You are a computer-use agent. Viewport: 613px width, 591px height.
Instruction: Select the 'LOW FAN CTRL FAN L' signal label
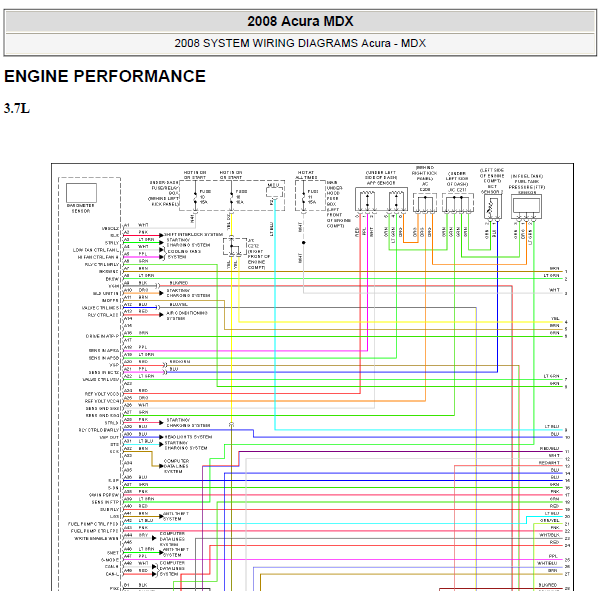click(x=96, y=250)
